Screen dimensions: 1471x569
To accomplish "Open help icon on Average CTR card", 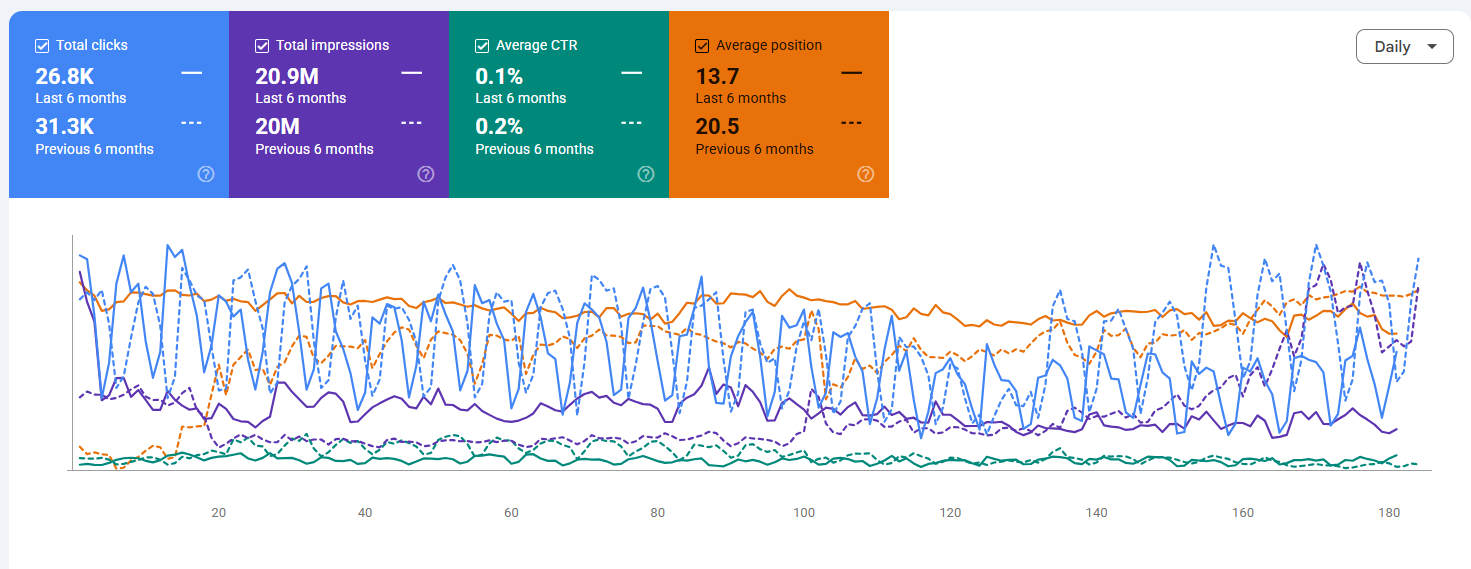I will (646, 174).
